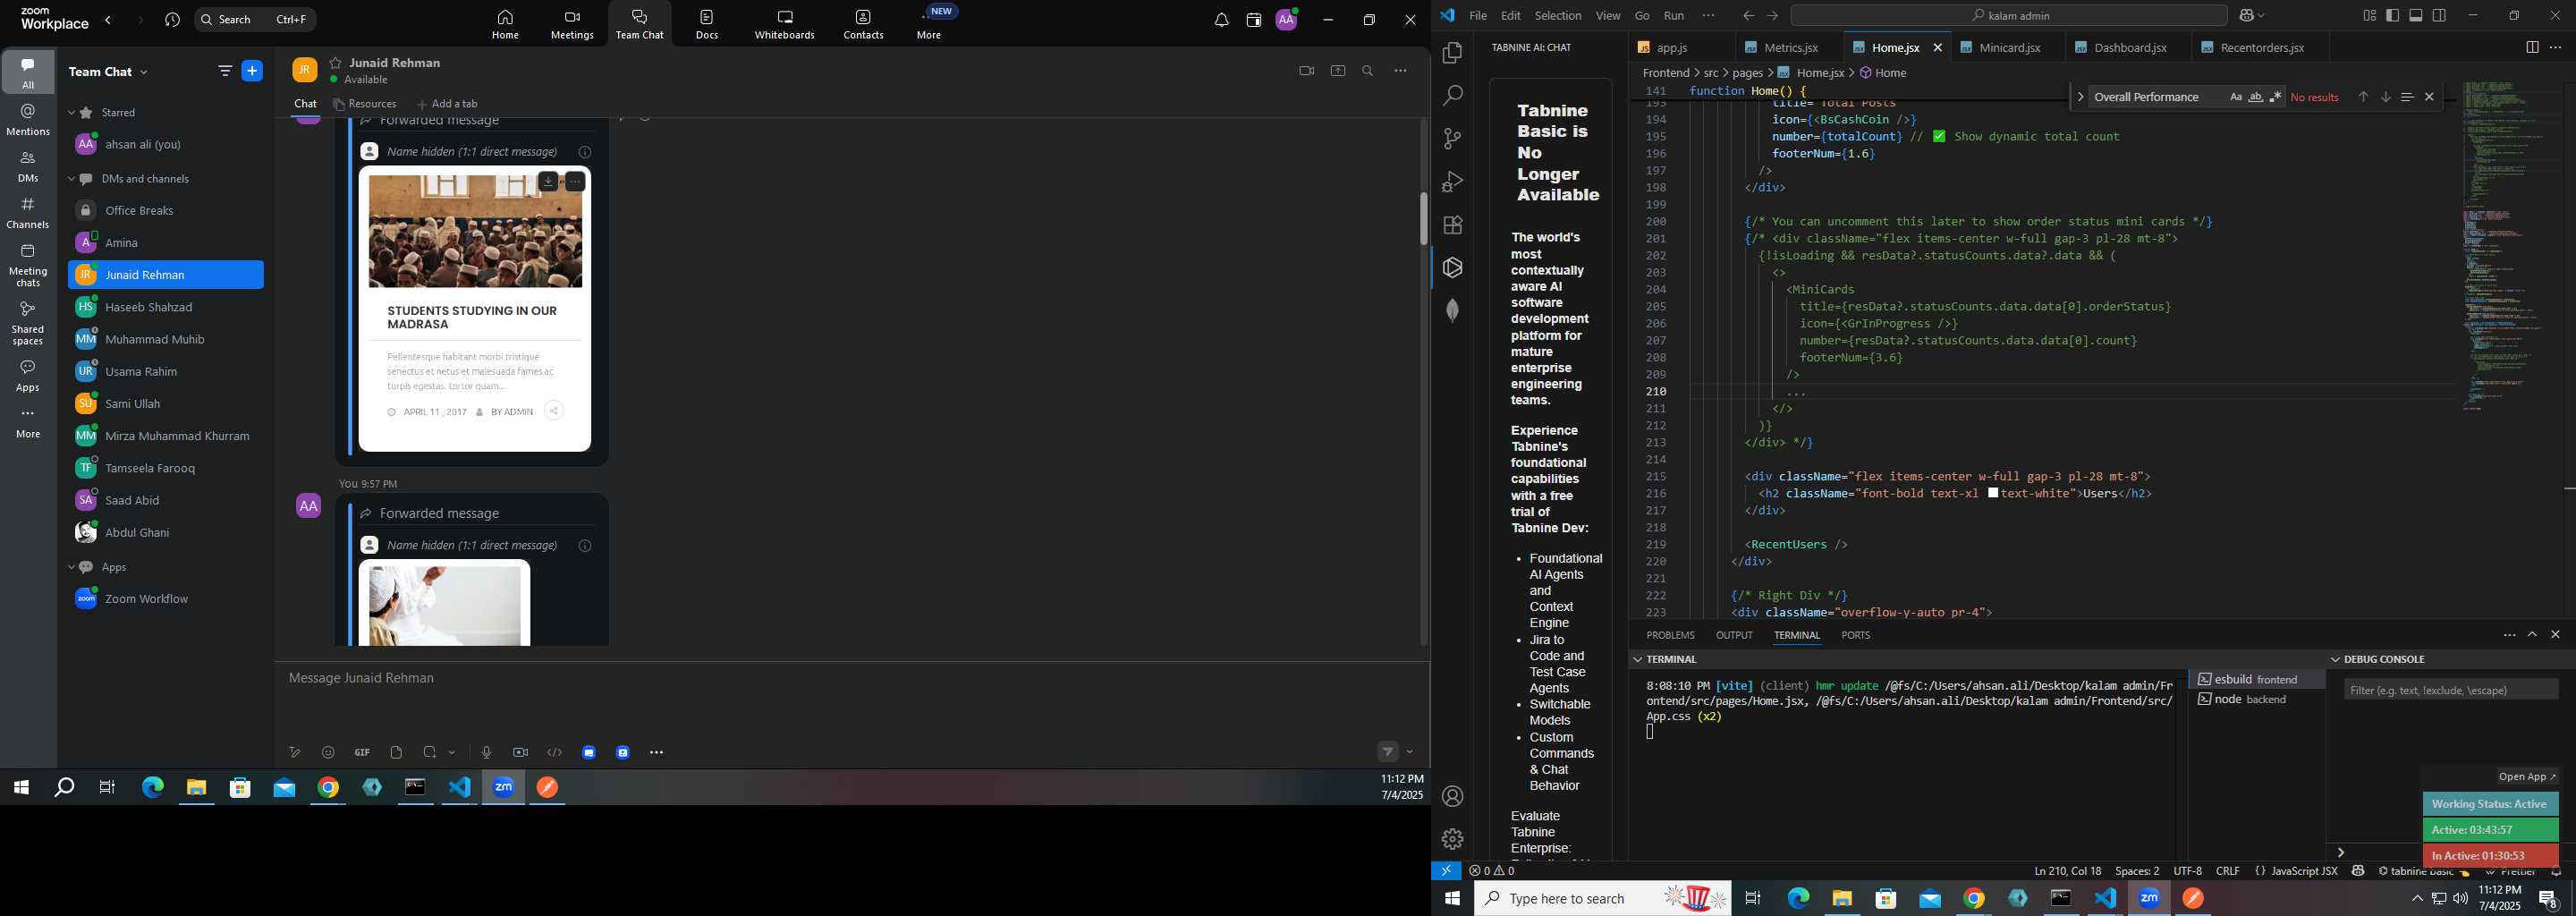This screenshot has height=916, width=2576.
Task: Record a video message in Zoom chat
Action: (520, 753)
